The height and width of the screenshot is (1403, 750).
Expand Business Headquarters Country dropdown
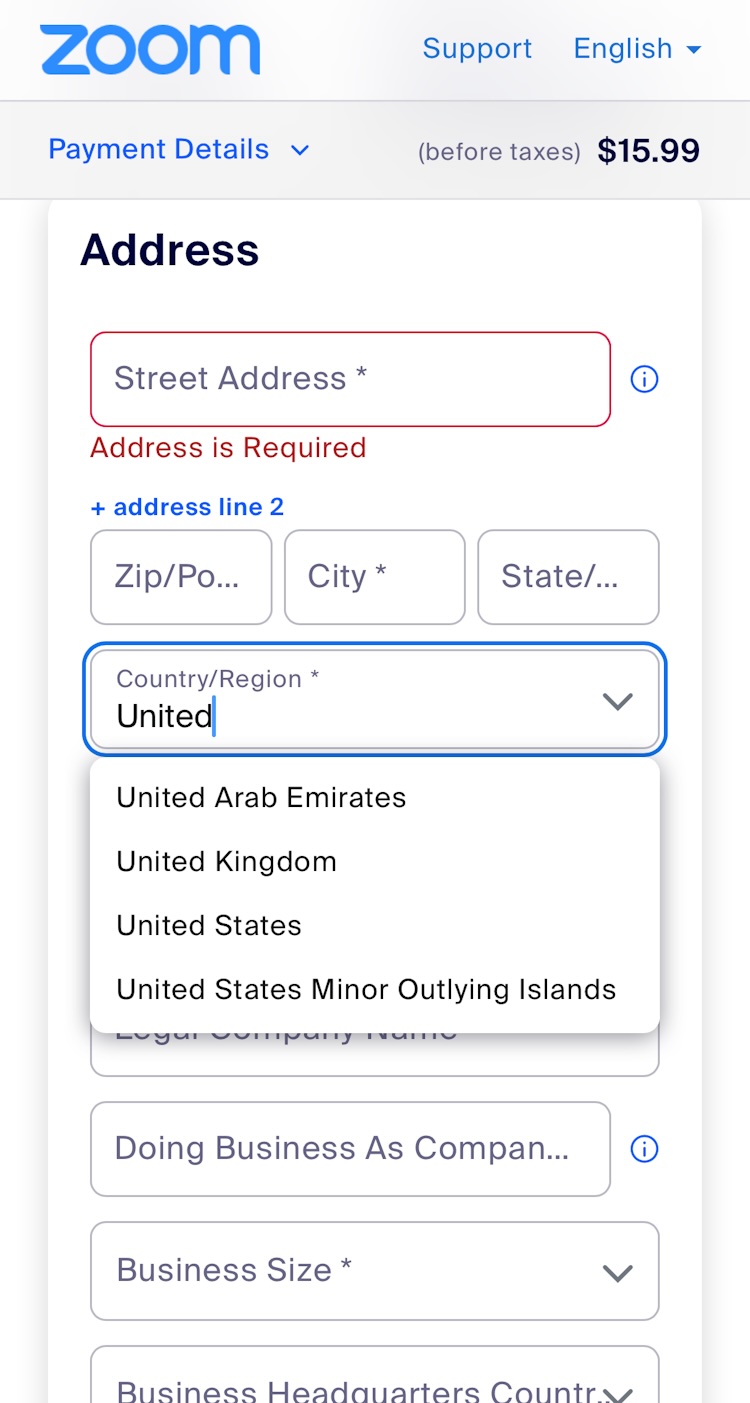(374, 1385)
